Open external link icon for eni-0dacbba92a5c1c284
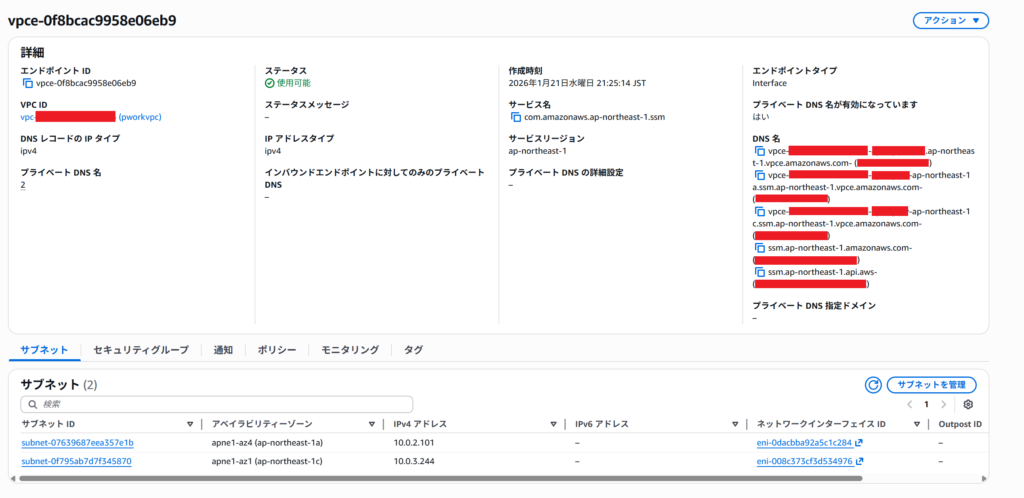 point(860,443)
